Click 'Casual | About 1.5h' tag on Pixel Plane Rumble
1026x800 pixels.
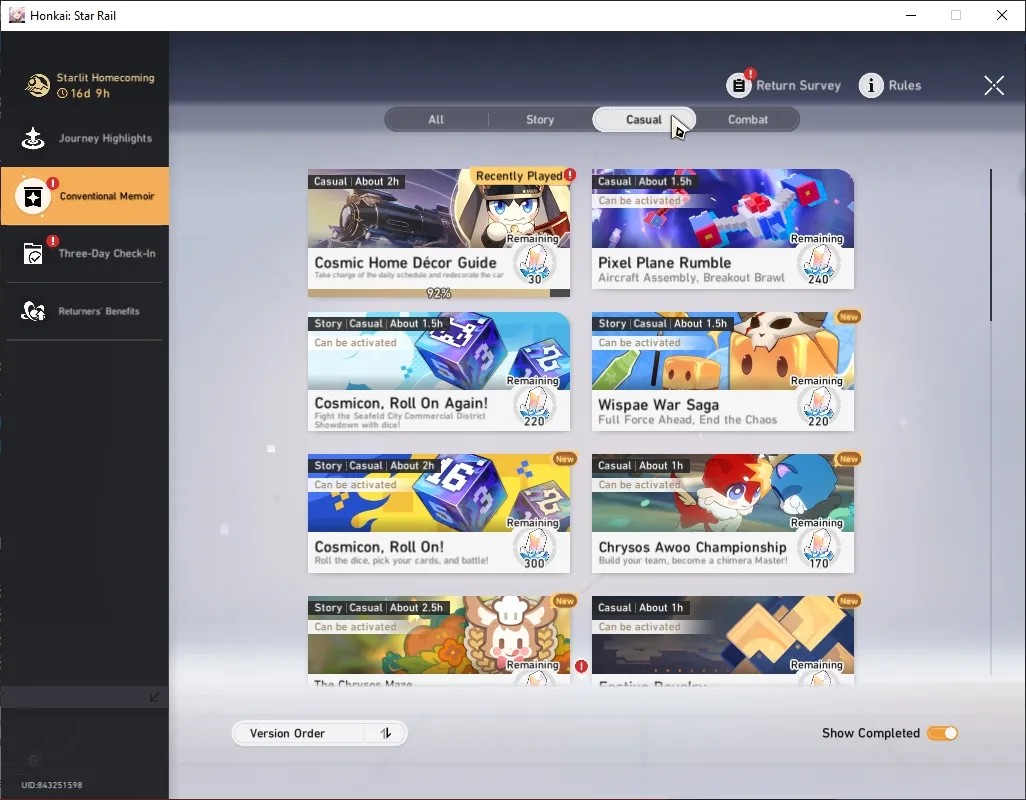645,181
